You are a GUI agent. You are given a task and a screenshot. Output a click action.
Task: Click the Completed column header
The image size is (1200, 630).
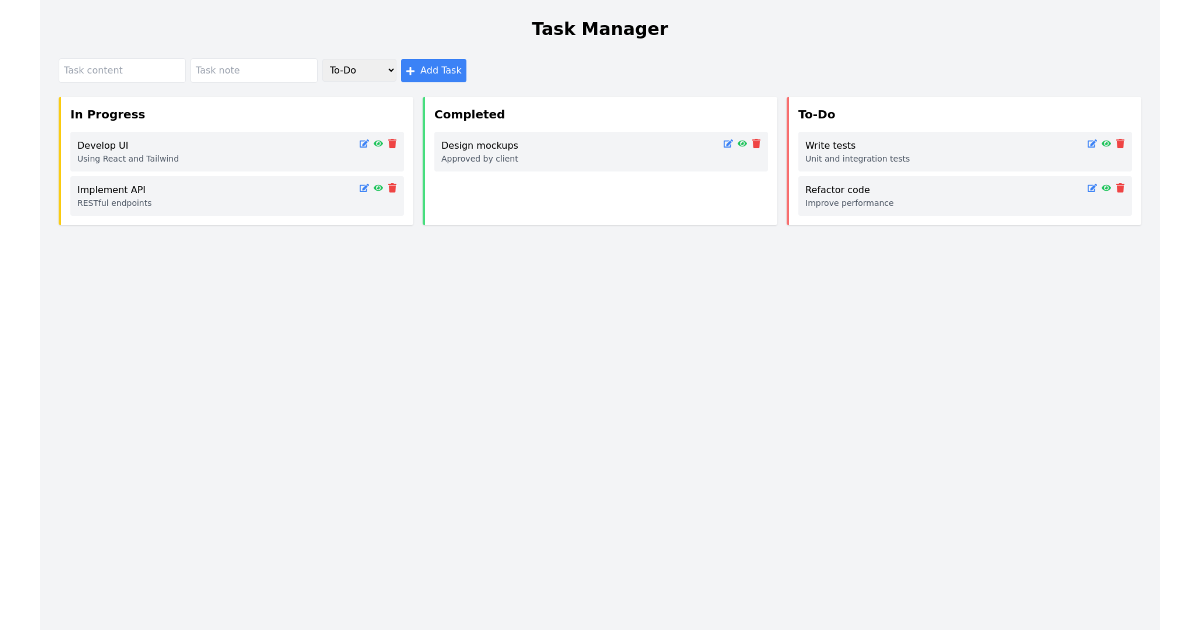[470, 114]
